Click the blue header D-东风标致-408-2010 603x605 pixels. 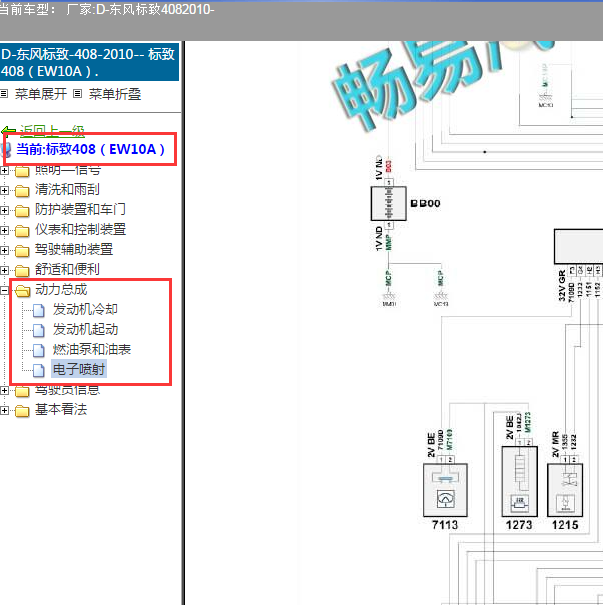click(x=89, y=62)
